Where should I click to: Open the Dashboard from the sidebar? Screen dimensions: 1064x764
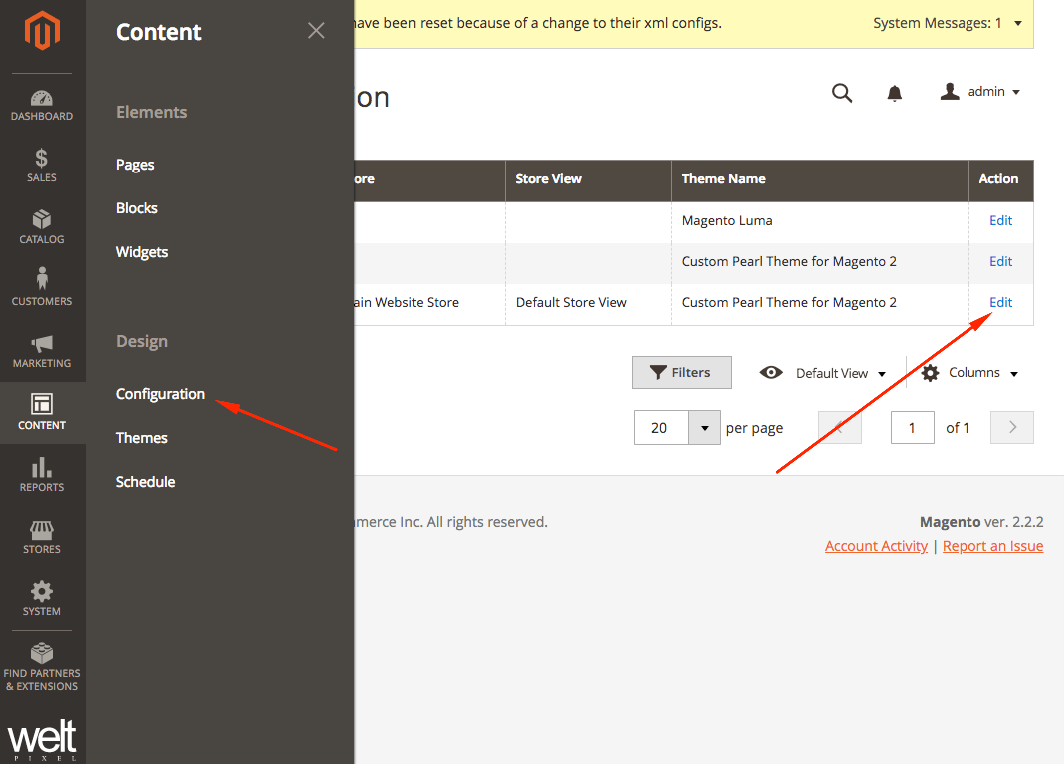pyautogui.click(x=42, y=105)
